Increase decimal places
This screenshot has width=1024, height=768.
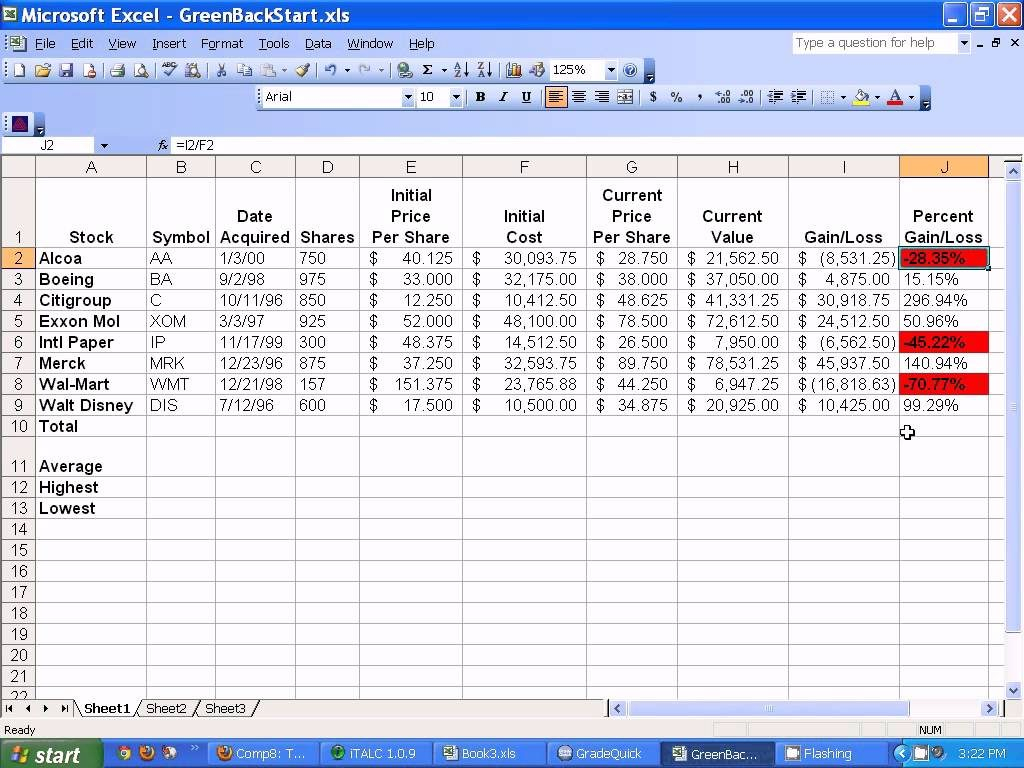(721, 97)
